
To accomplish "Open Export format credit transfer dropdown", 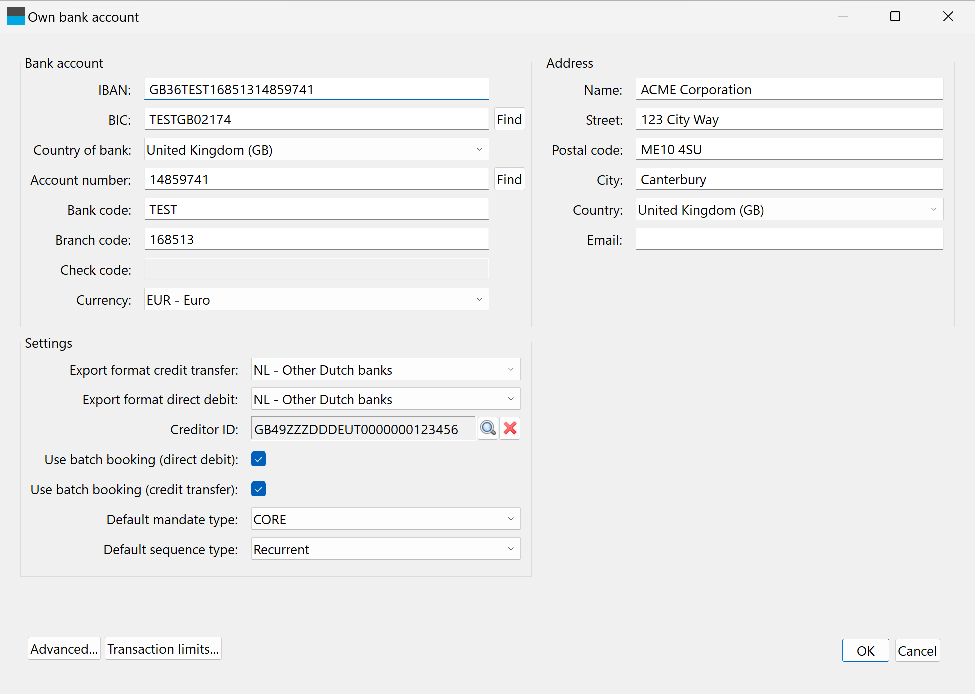I will point(385,370).
